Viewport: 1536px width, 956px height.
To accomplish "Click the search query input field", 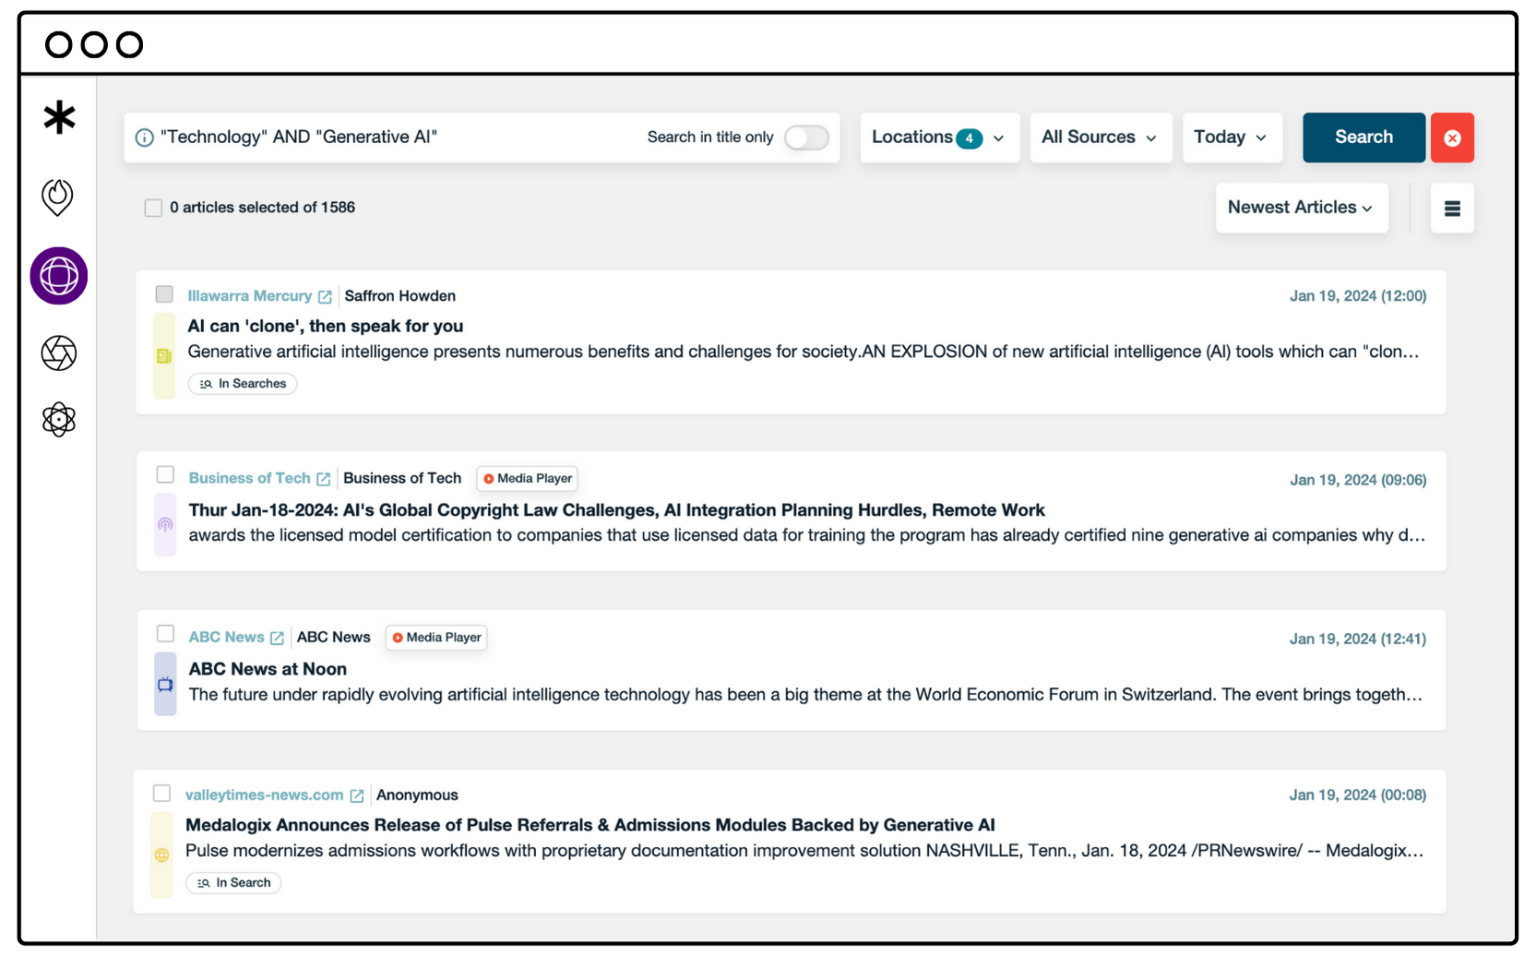I will (x=390, y=138).
